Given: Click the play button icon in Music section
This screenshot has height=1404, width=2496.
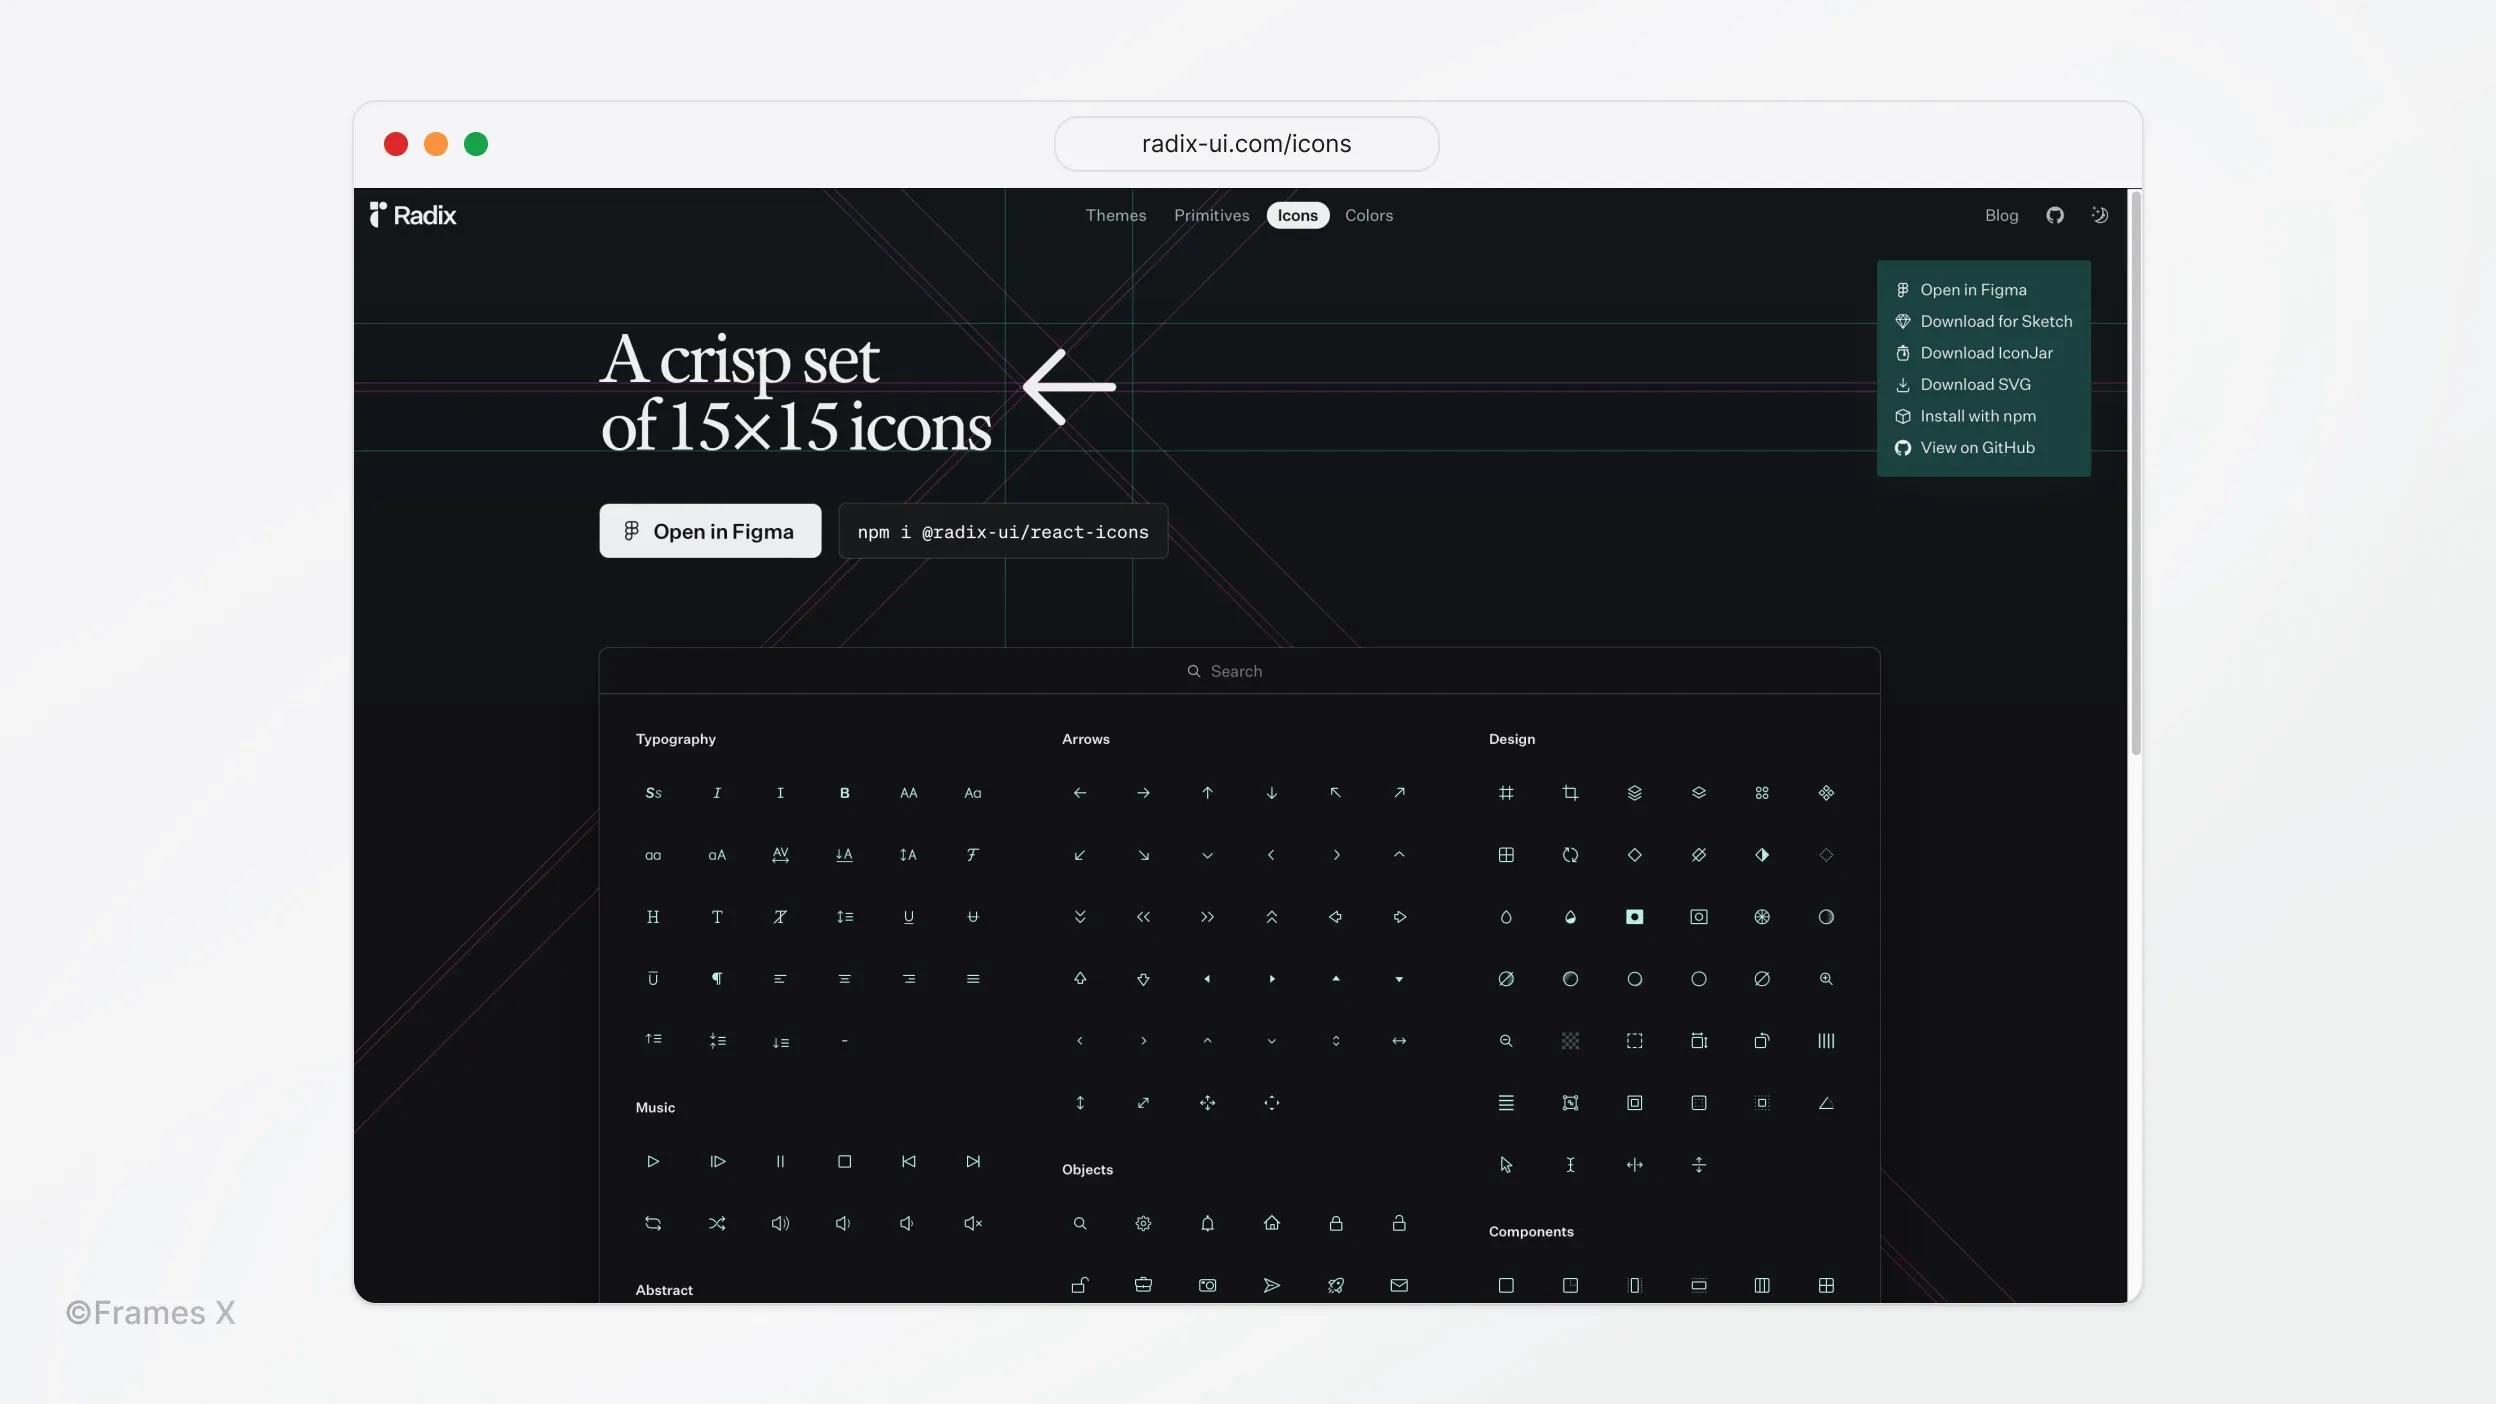Looking at the screenshot, I should [653, 1162].
